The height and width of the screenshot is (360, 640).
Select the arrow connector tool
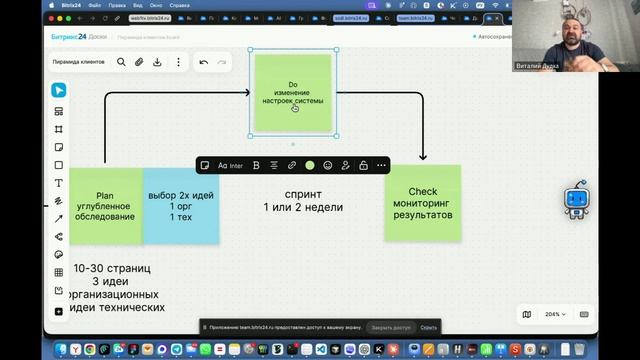tap(59, 219)
